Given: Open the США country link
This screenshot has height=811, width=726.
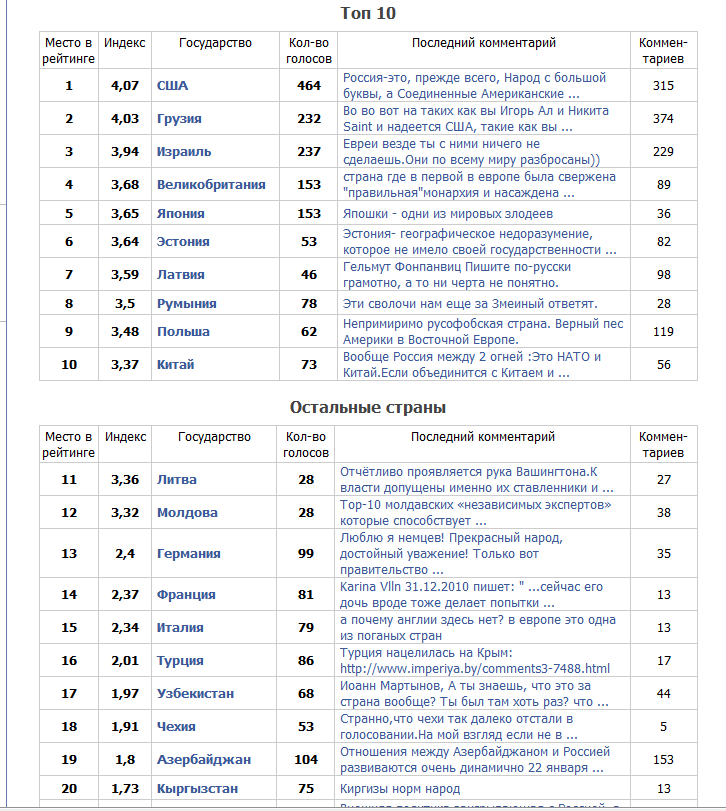Looking at the screenshot, I should click(172, 85).
